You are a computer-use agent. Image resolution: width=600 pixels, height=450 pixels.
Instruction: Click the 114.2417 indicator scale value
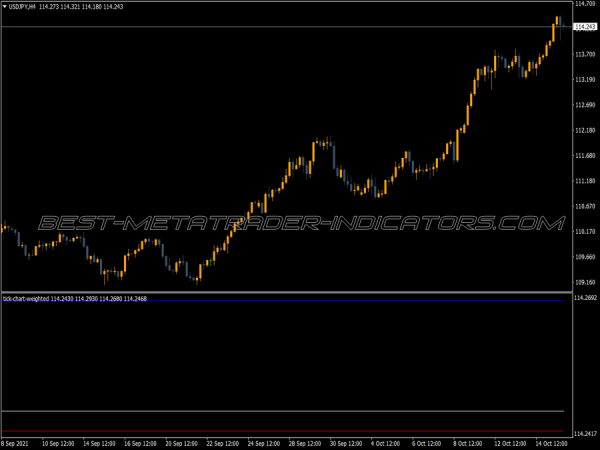point(586,434)
